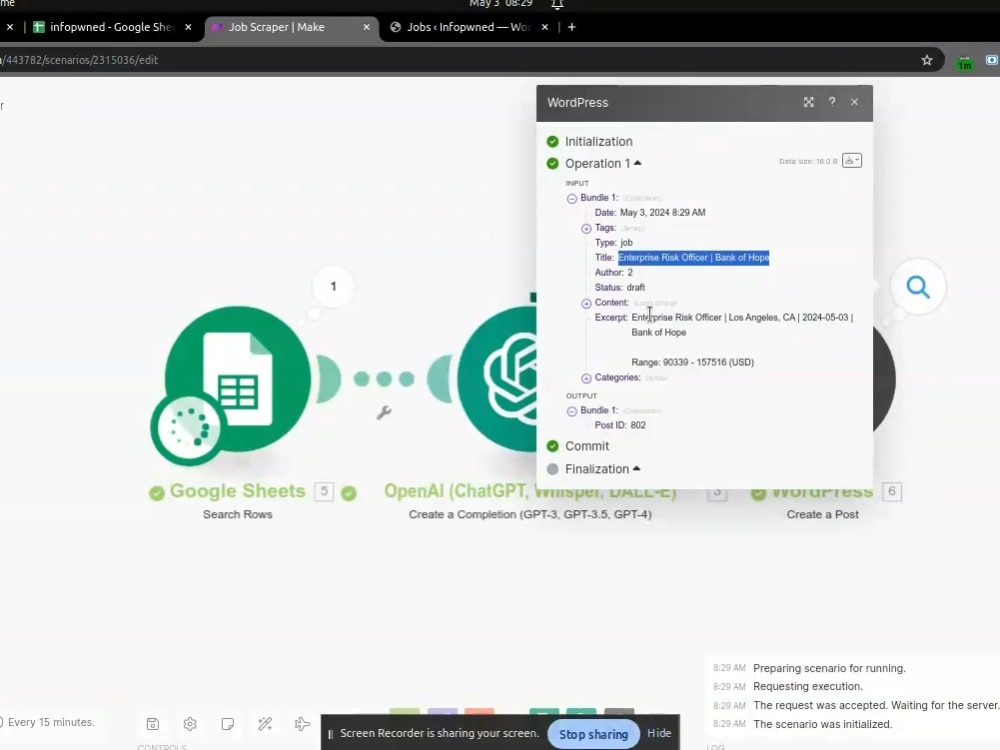Expand the Tags array
1000x750 pixels.
(586, 228)
